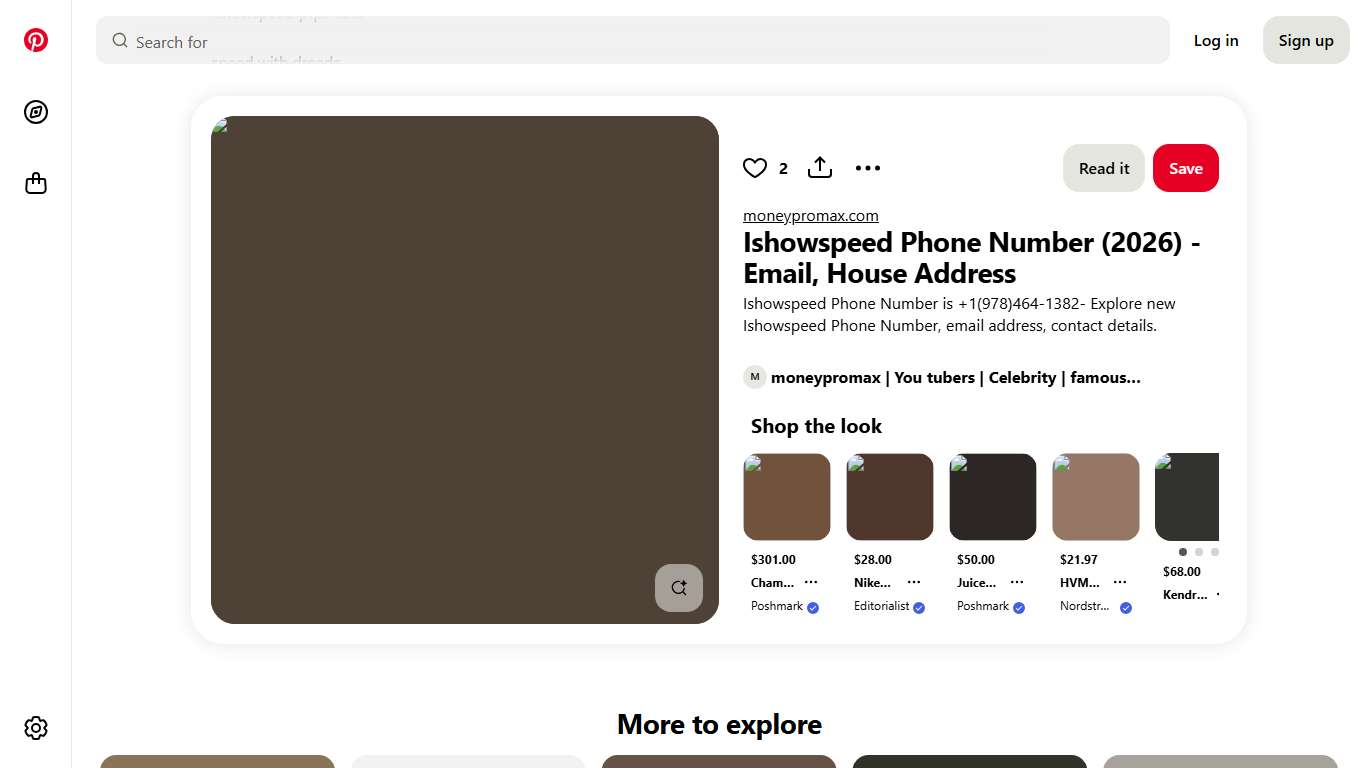This screenshot has width=1366, height=768.
Task: Click Log in at the top right
Action: 1216,40
